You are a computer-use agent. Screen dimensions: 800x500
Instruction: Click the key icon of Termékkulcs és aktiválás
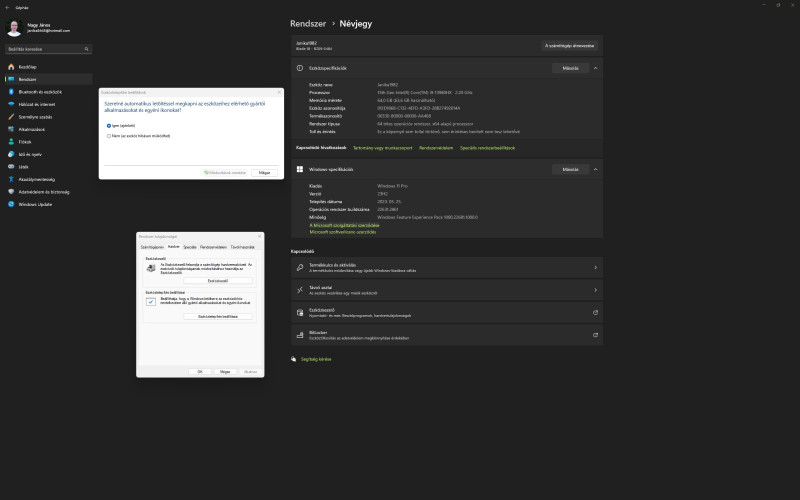(x=300, y=268)
